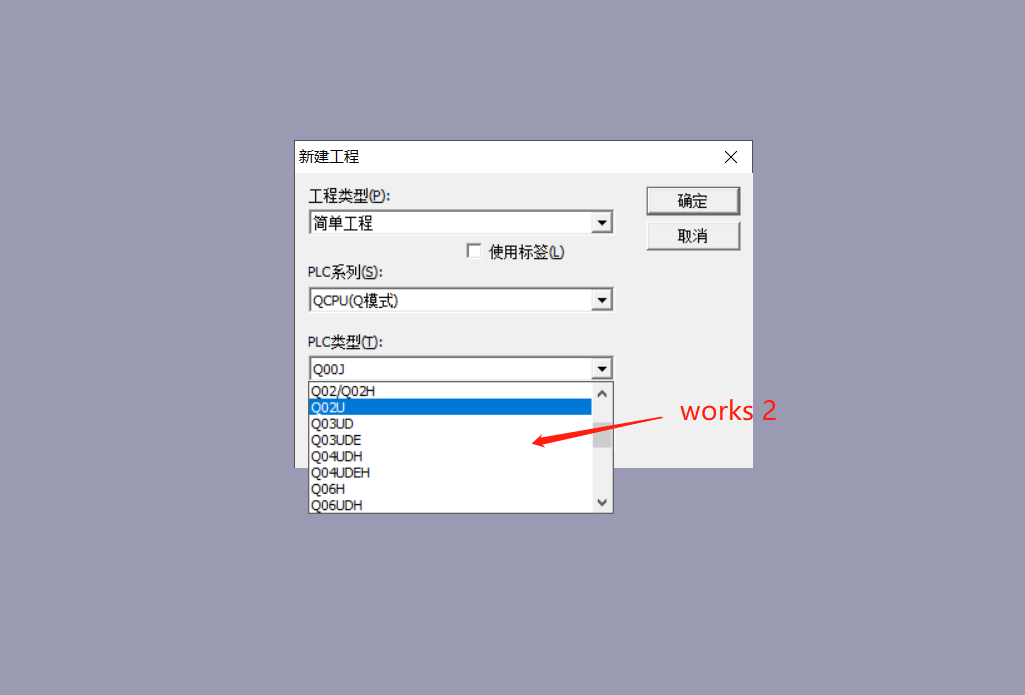This screenshot has width=1025, height=695.
Task: Click the list scrollbar up arrow
Action: point(602,394)
